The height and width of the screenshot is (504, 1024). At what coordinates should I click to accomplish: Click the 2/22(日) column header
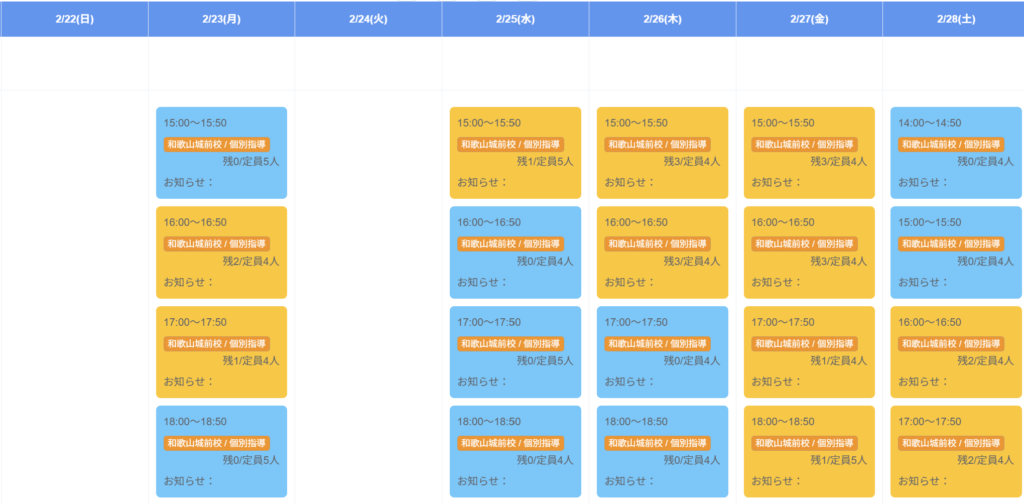point(74,19)
